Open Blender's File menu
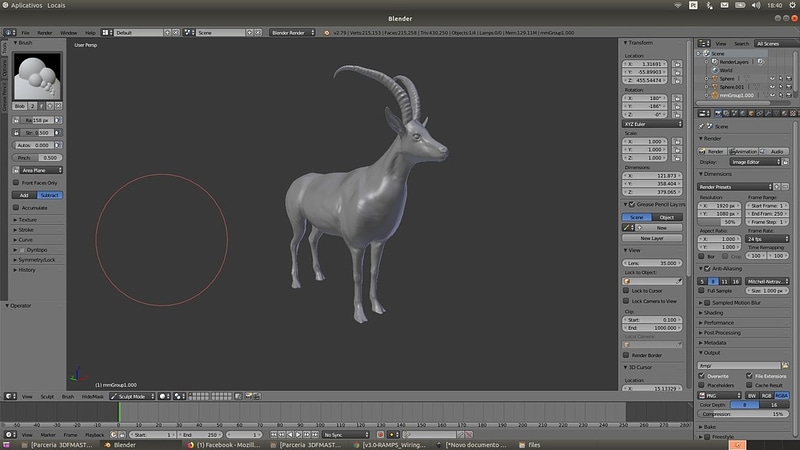This screenshot has height=450, width=800. pyautogui.click(x=25, y=33)
